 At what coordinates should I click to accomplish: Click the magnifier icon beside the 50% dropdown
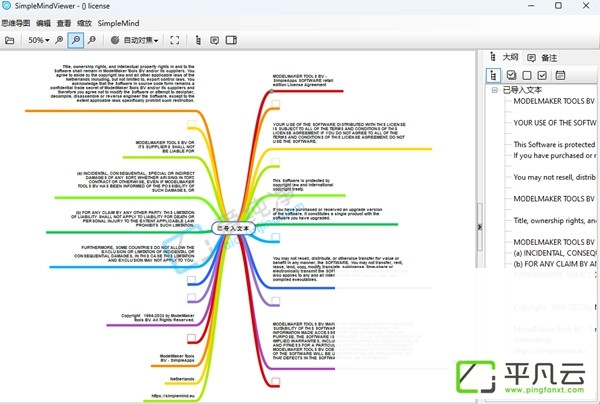[x=59, y=40]
